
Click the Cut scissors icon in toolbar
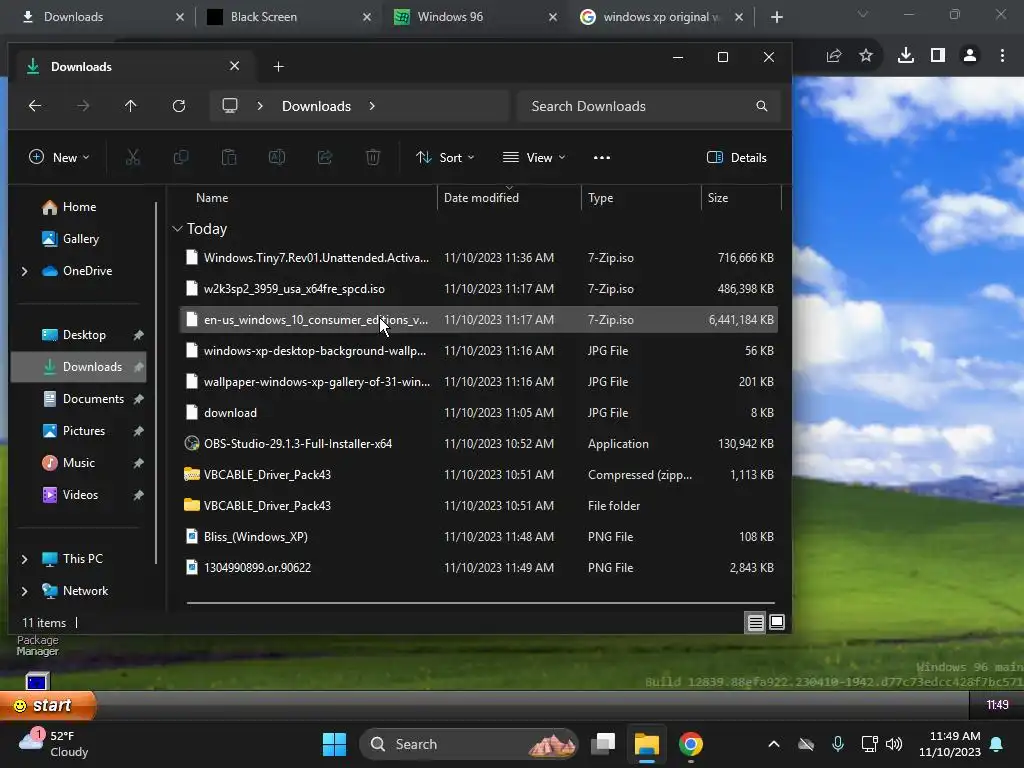pos(133,157)
